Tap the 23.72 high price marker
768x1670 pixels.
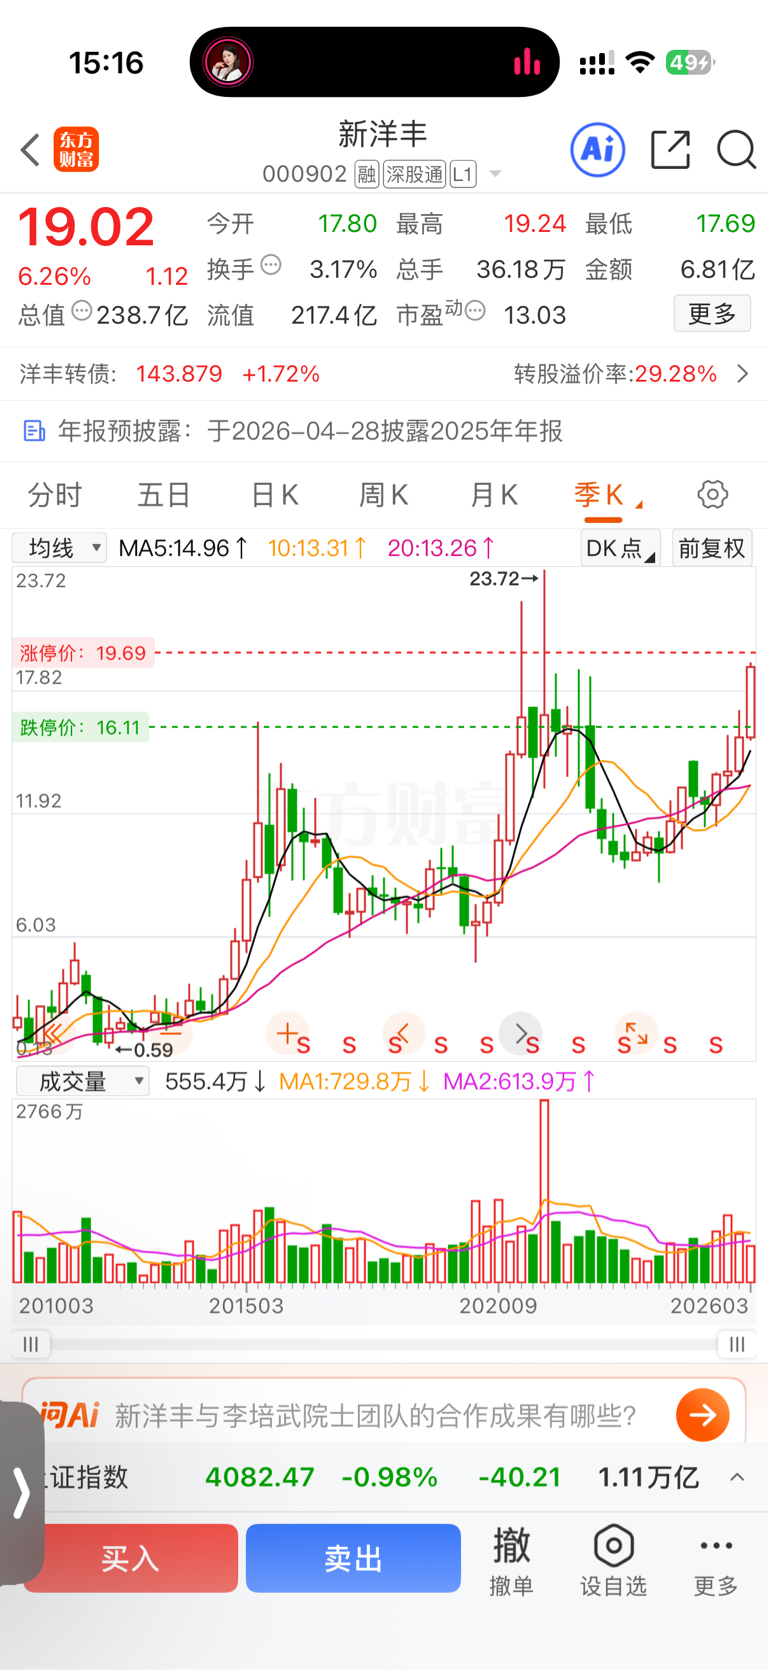503,578
